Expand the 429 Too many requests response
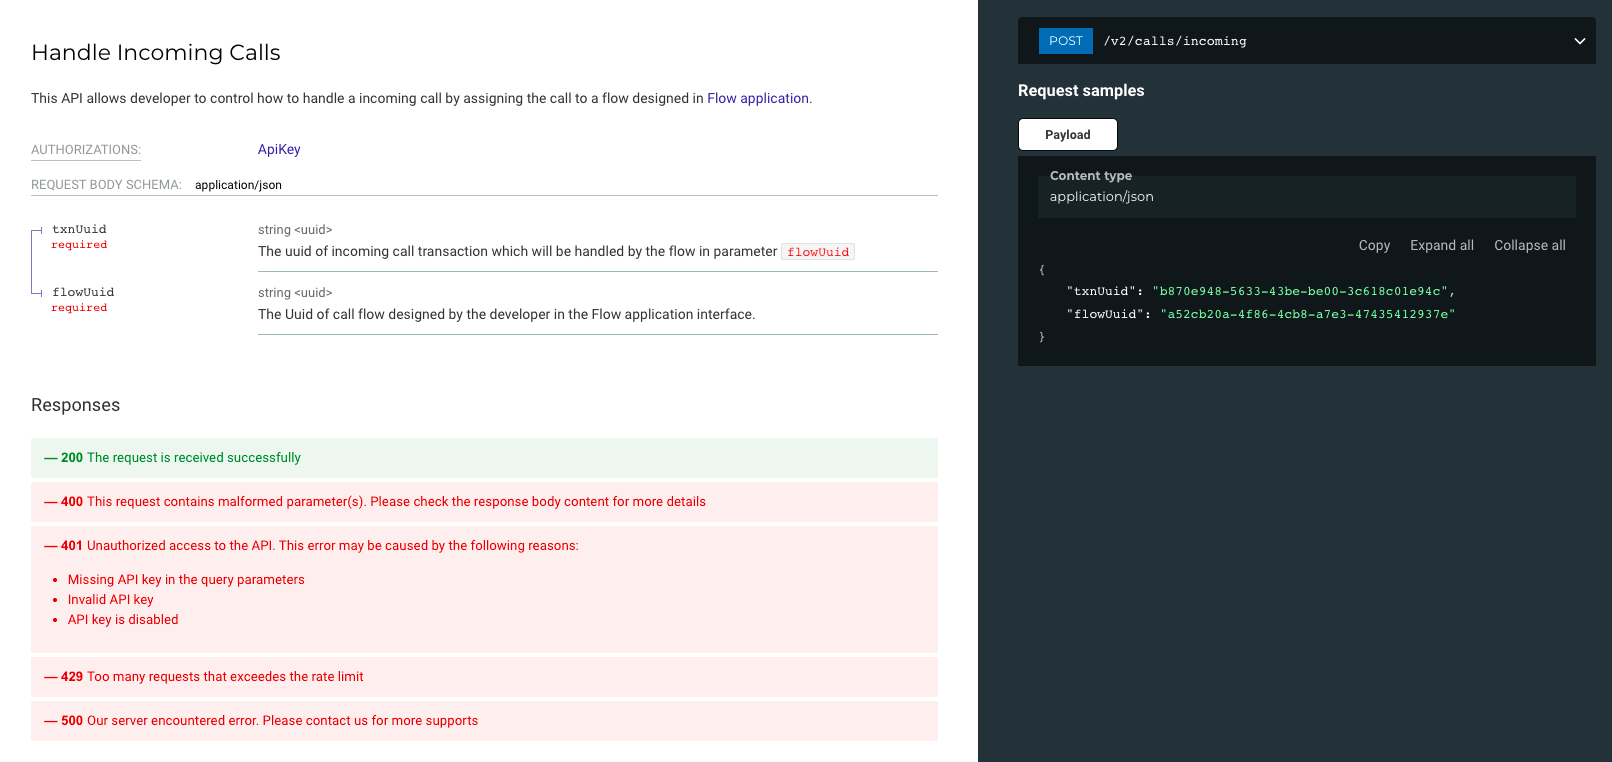This screenshot has height=762, width=1612. point(484,677)
